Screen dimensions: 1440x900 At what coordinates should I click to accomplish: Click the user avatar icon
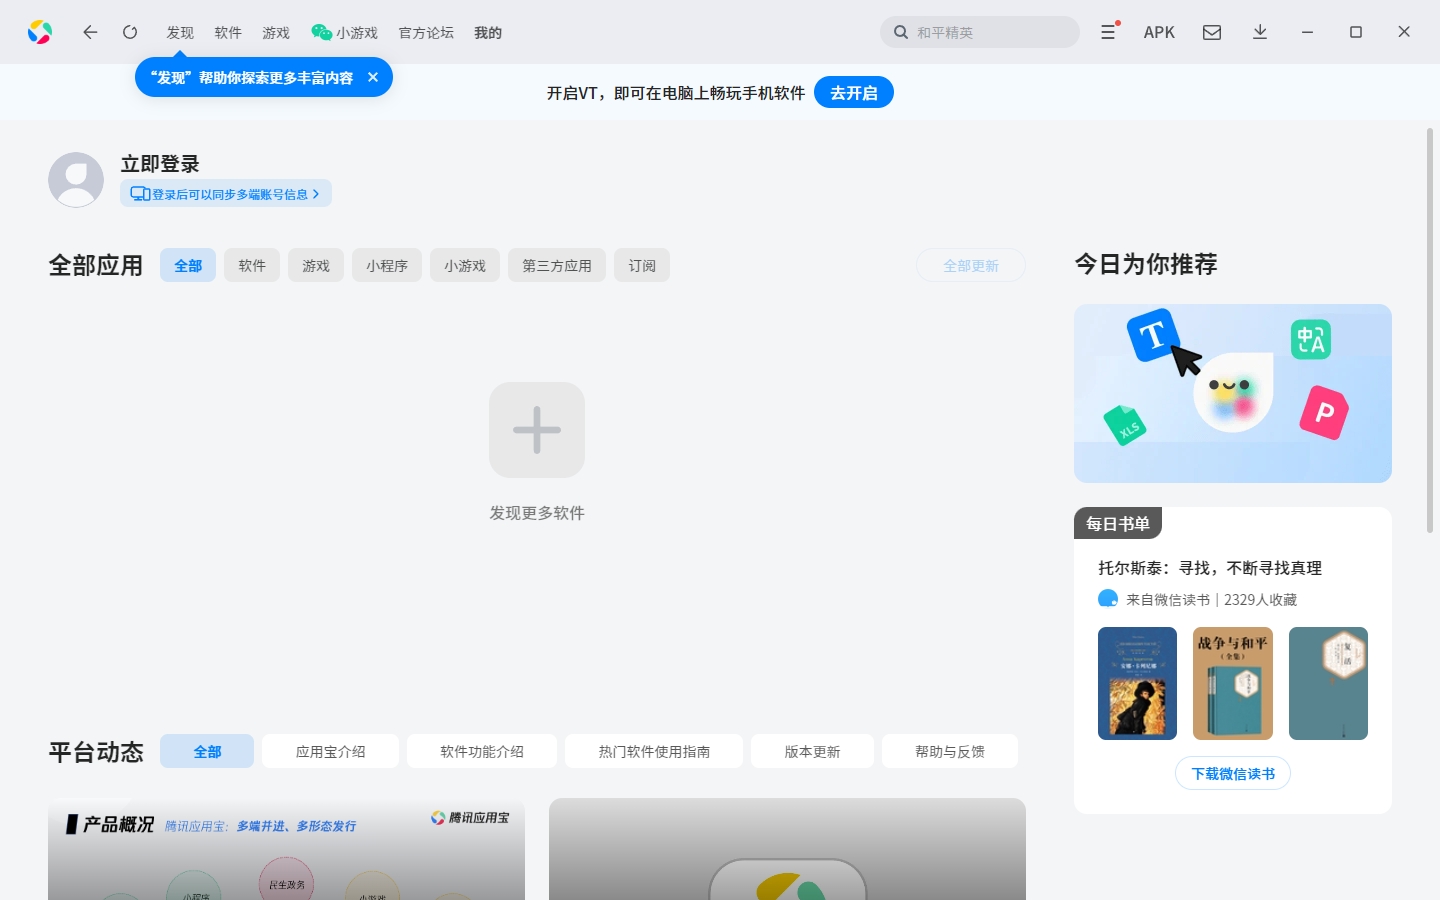76,180
